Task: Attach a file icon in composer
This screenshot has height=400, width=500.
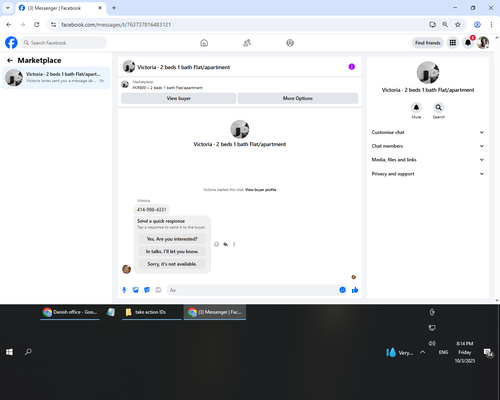Action: click(x=136, y=290)
